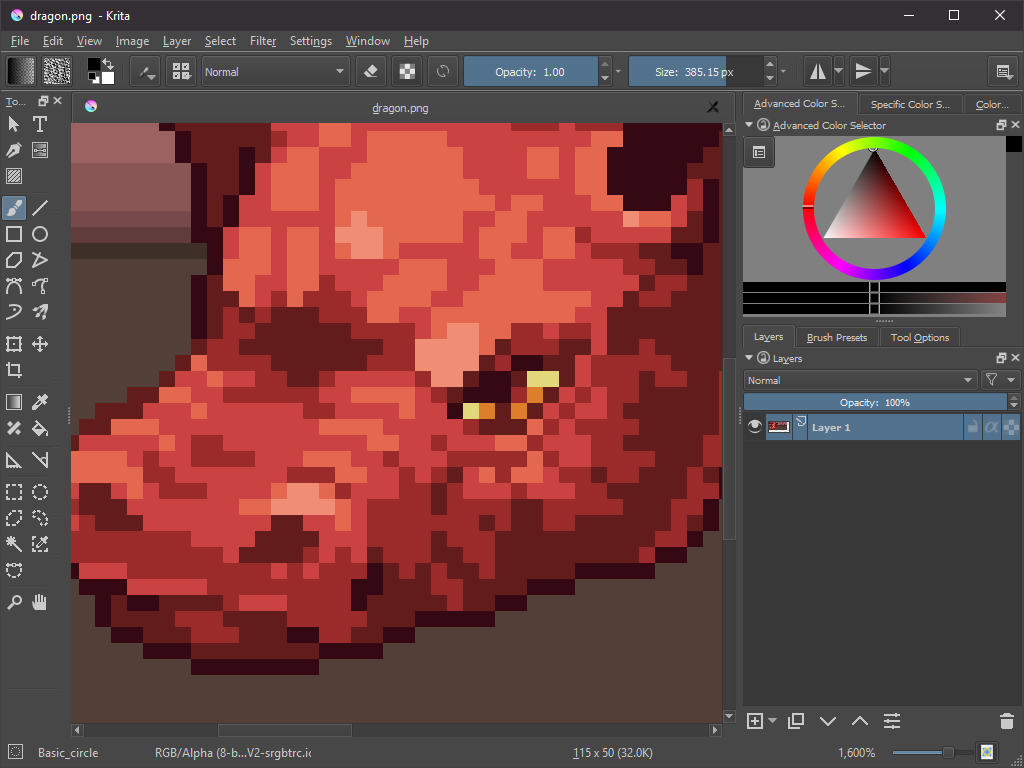This screenshot has width=1024, height=768.
Task: Collapse the Advanced Color Selector docker
Action: coord(748,124)
